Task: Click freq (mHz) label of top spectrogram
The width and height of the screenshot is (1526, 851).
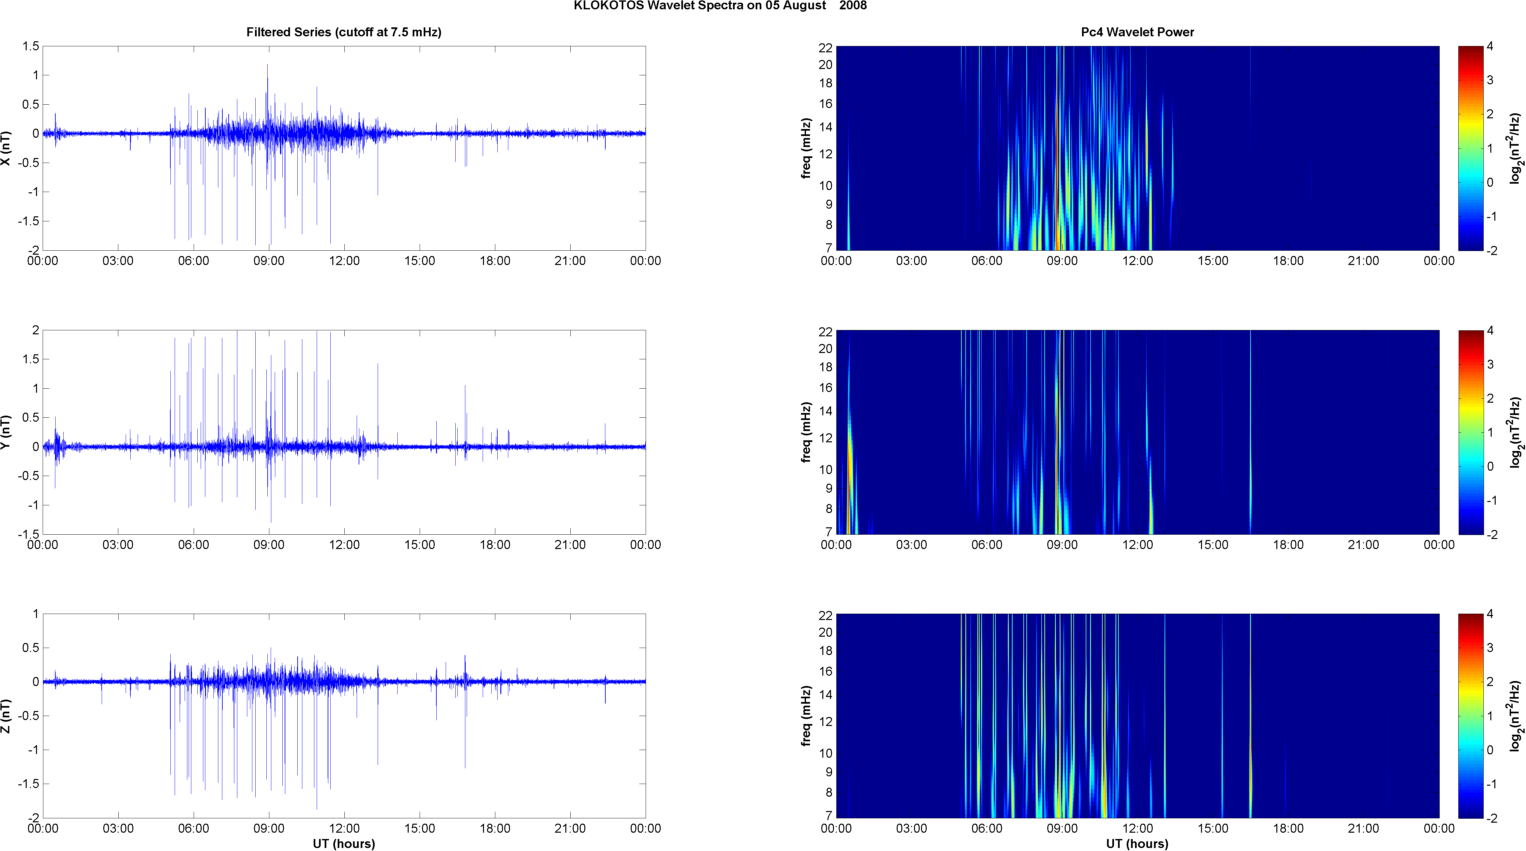Action: pyautogui.click(x=806, y=148)
